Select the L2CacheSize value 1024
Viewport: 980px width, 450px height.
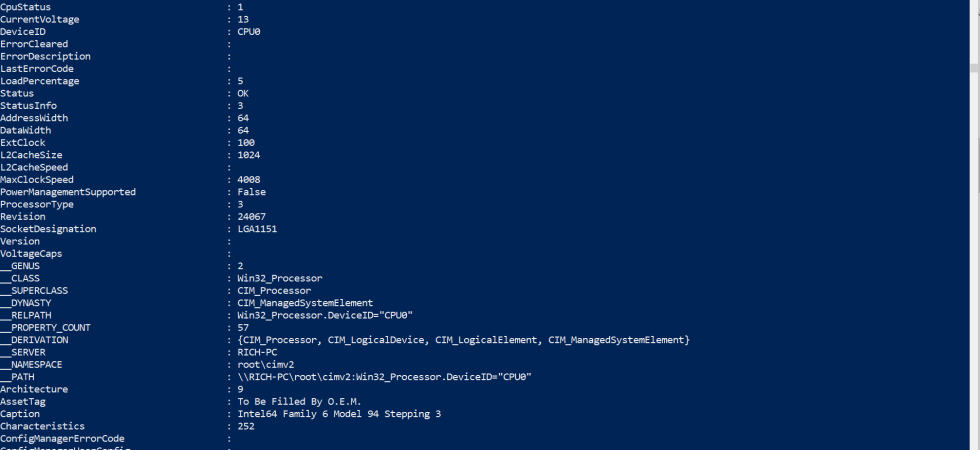pyautogui.click(x=249, y=155)
